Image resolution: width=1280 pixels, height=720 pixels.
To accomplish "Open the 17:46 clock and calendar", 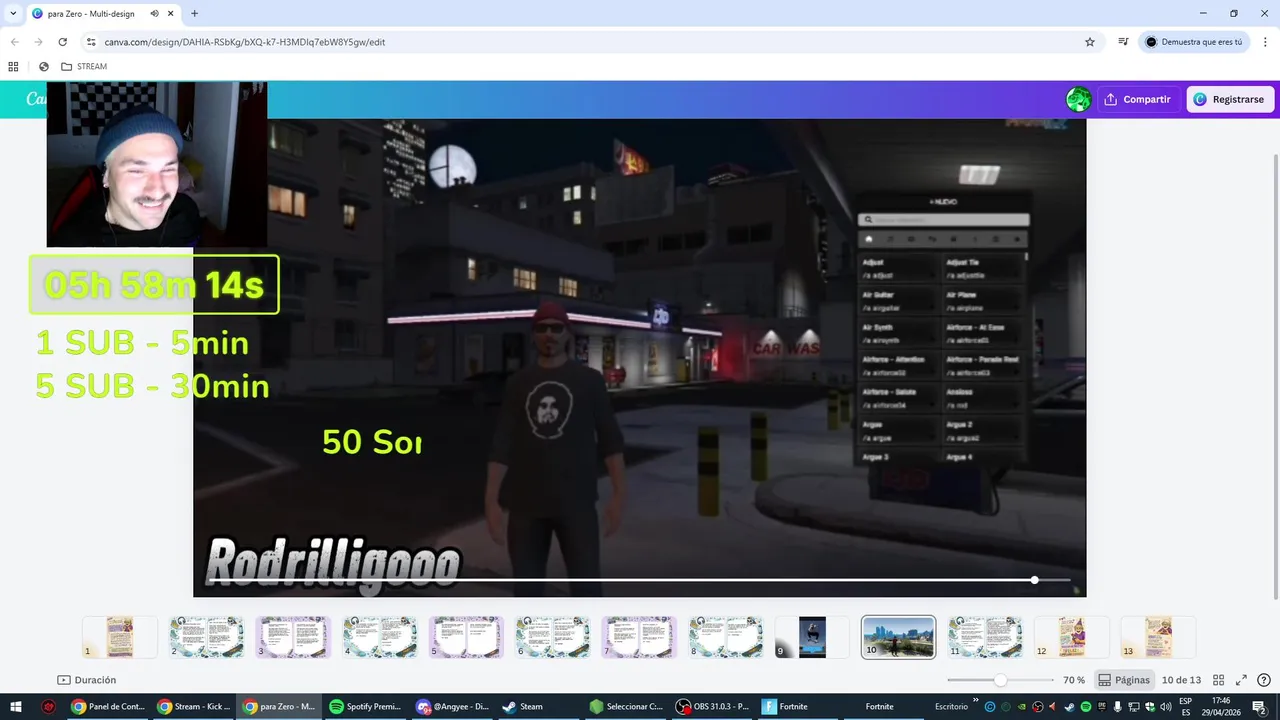I will coord(1221,706).
